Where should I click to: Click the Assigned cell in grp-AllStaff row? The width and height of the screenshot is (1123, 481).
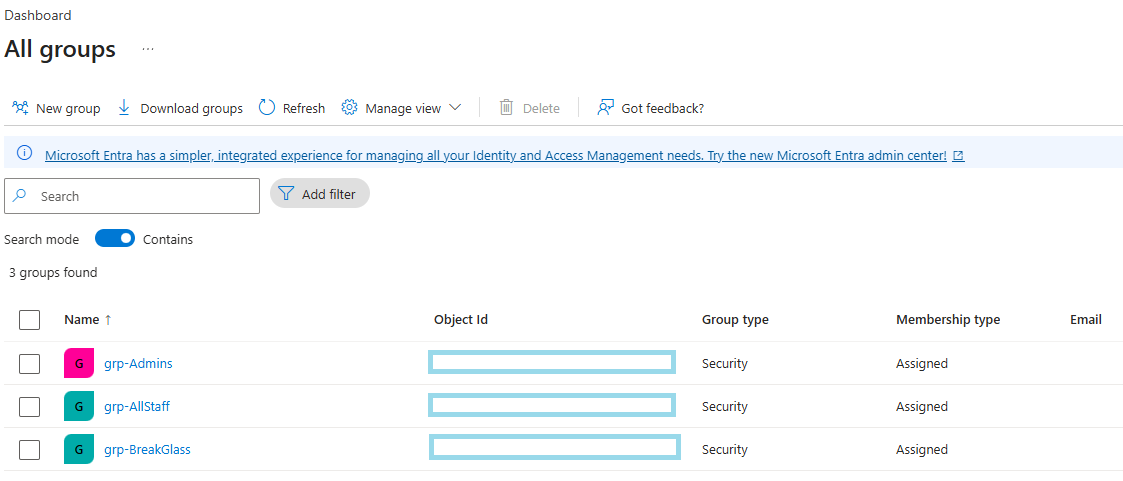[x=922, y=407]
